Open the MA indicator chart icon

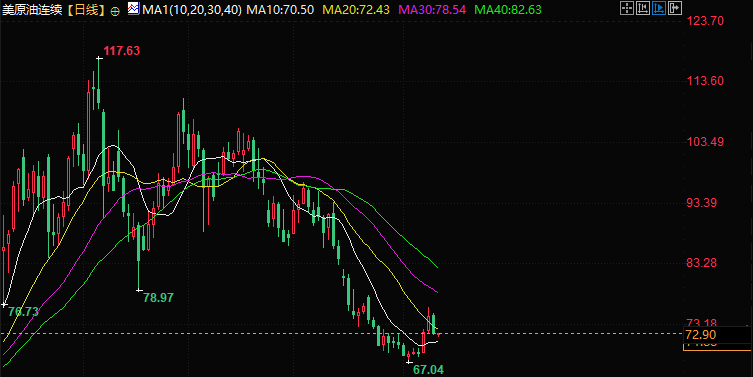click(134, 8)
